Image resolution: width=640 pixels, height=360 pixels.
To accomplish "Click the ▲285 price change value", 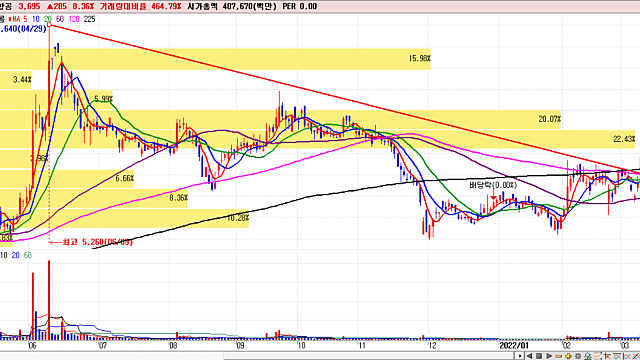I will [x=56, y=6].
